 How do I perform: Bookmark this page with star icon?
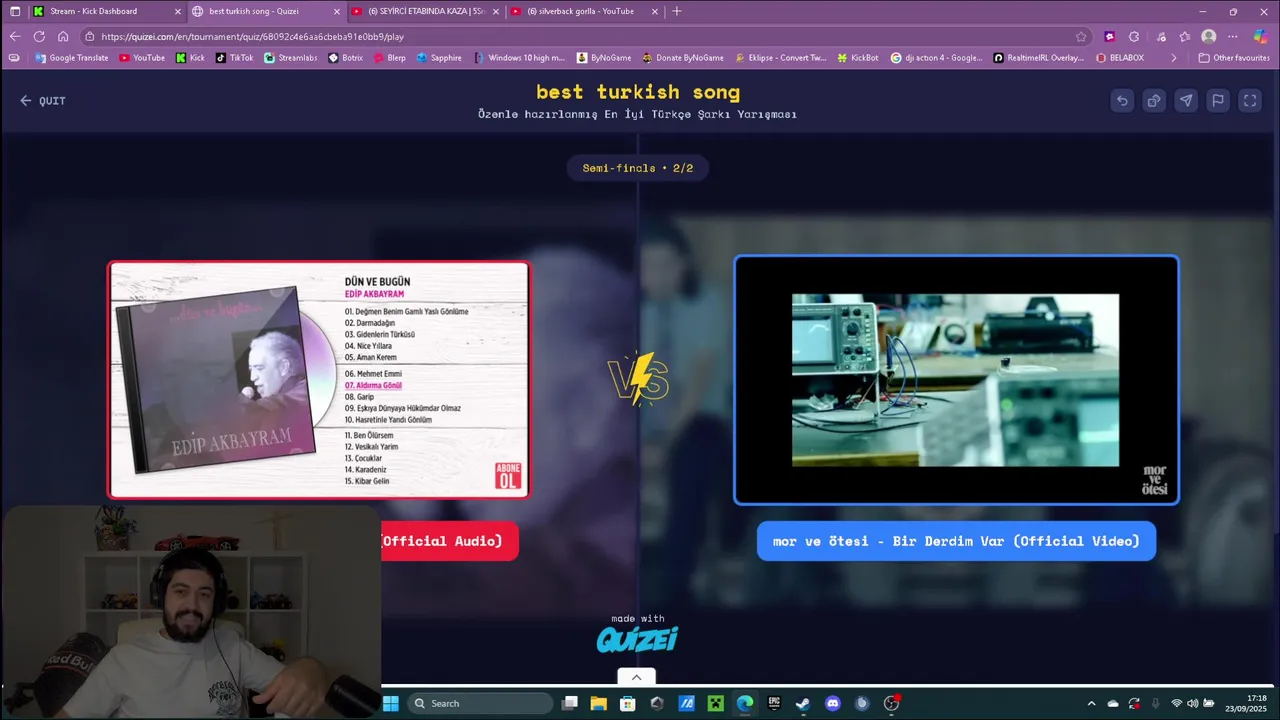[1081, 36]
